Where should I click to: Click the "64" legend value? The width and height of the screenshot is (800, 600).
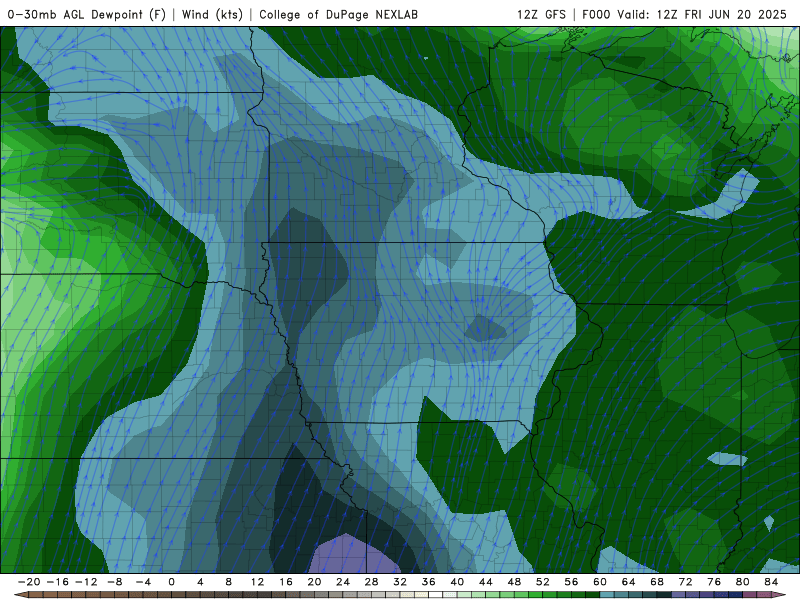tap(629, 582)
